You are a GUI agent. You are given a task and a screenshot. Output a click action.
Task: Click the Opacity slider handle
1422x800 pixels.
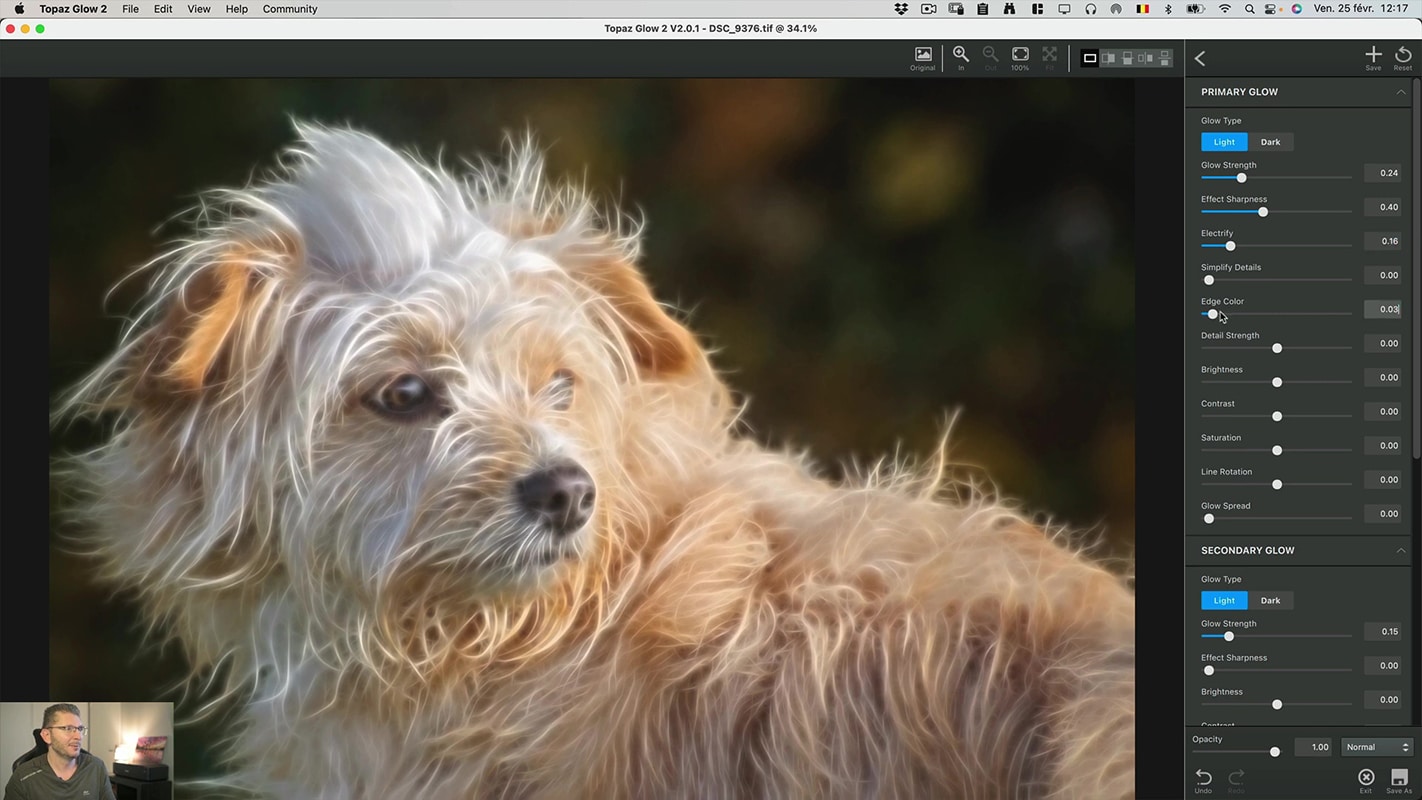[1274, 752]
